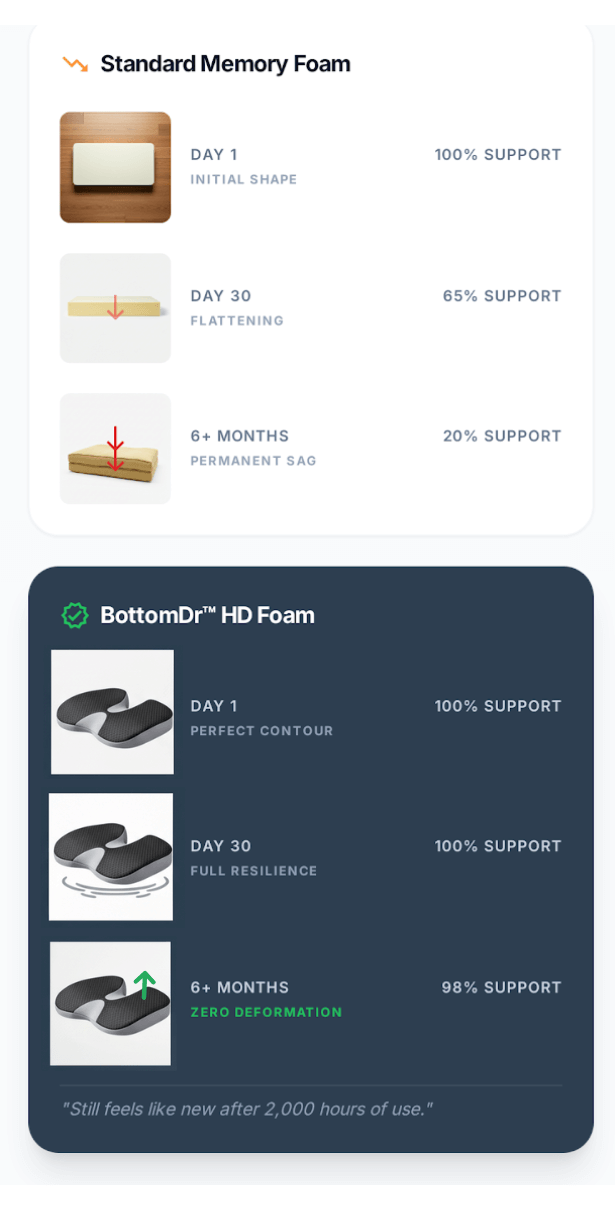The height and width of the screenshot is (1211, 615).
Task: Click the BottomDr HD Foam heading
Action: [207, 615]
